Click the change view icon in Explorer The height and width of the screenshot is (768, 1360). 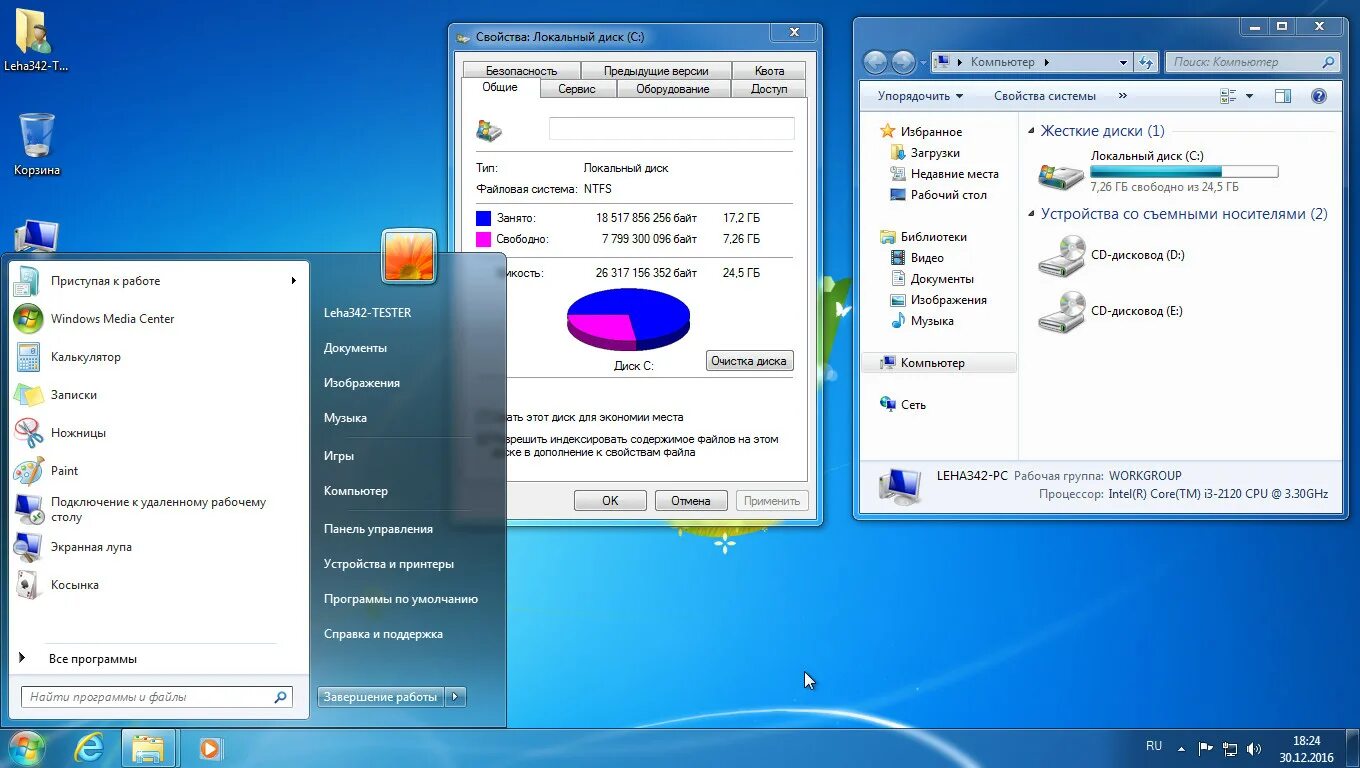1229,96
